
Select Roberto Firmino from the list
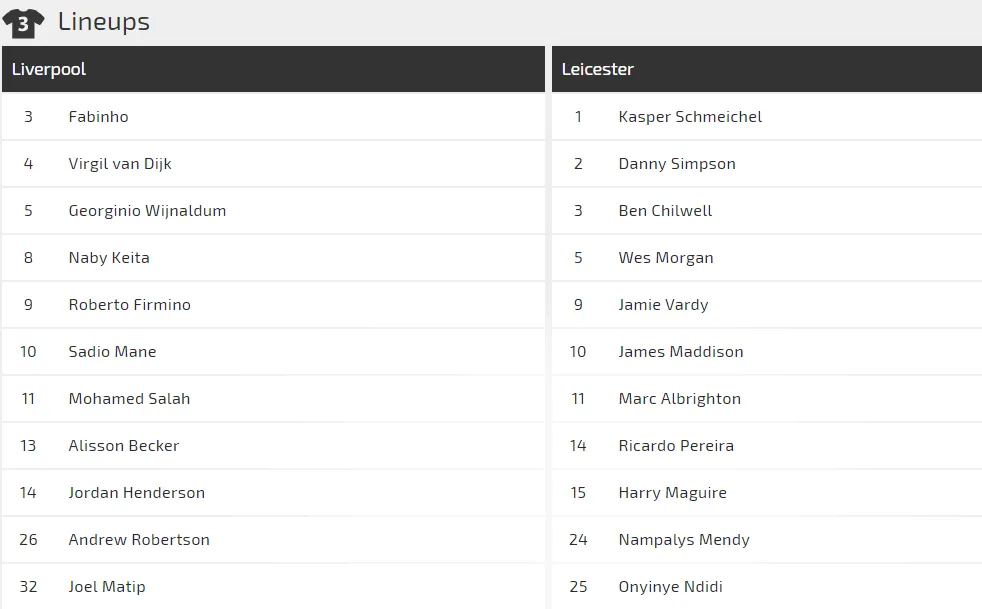point(130,304)
